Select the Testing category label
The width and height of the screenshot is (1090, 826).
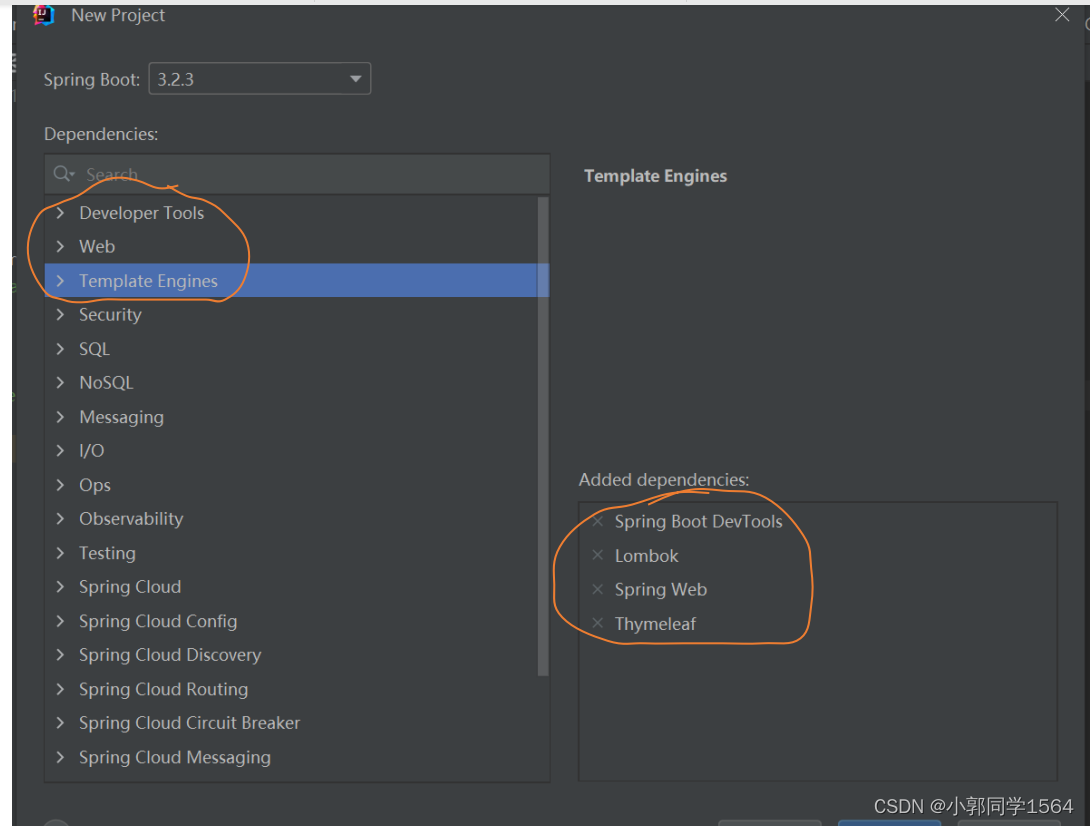[107, 553]
